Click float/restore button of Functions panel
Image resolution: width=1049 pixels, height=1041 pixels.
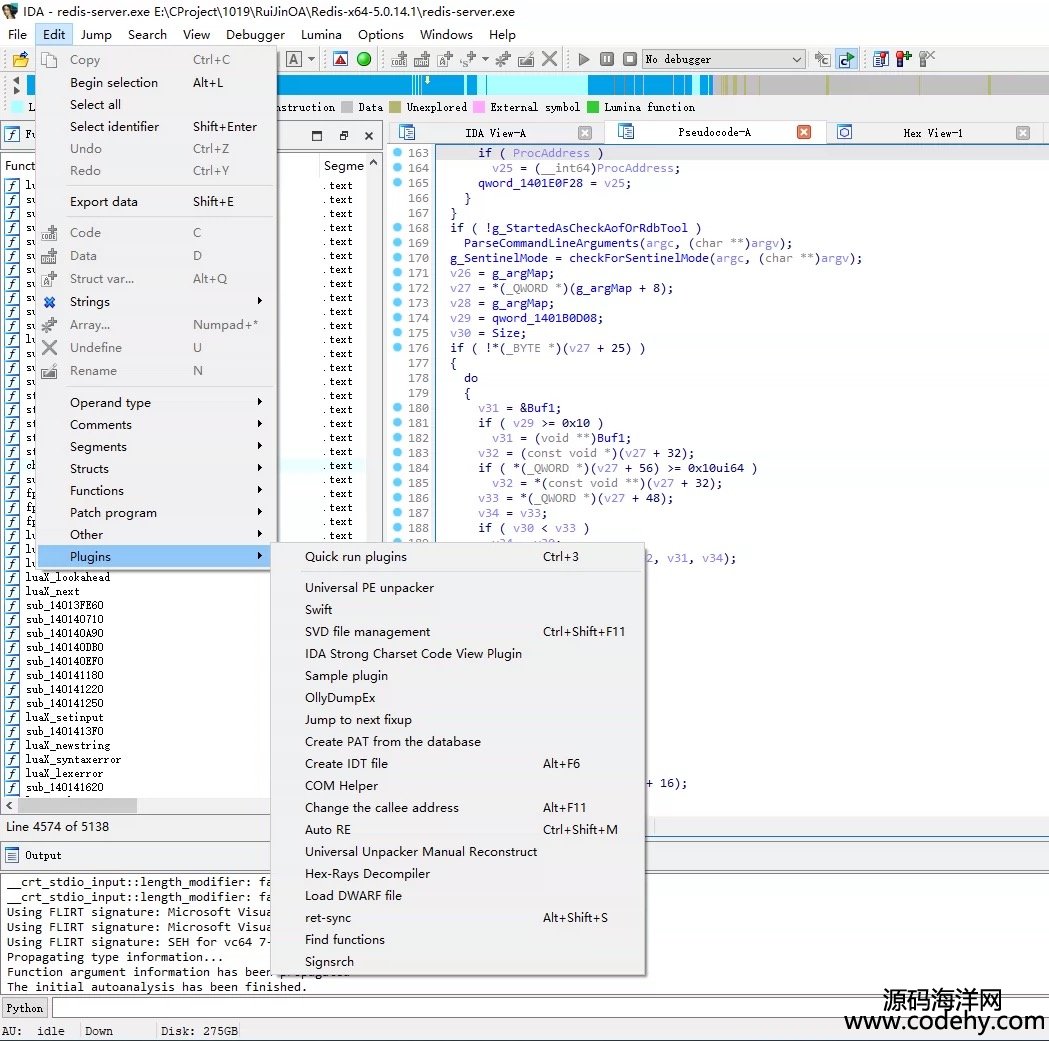click(343, 136)
